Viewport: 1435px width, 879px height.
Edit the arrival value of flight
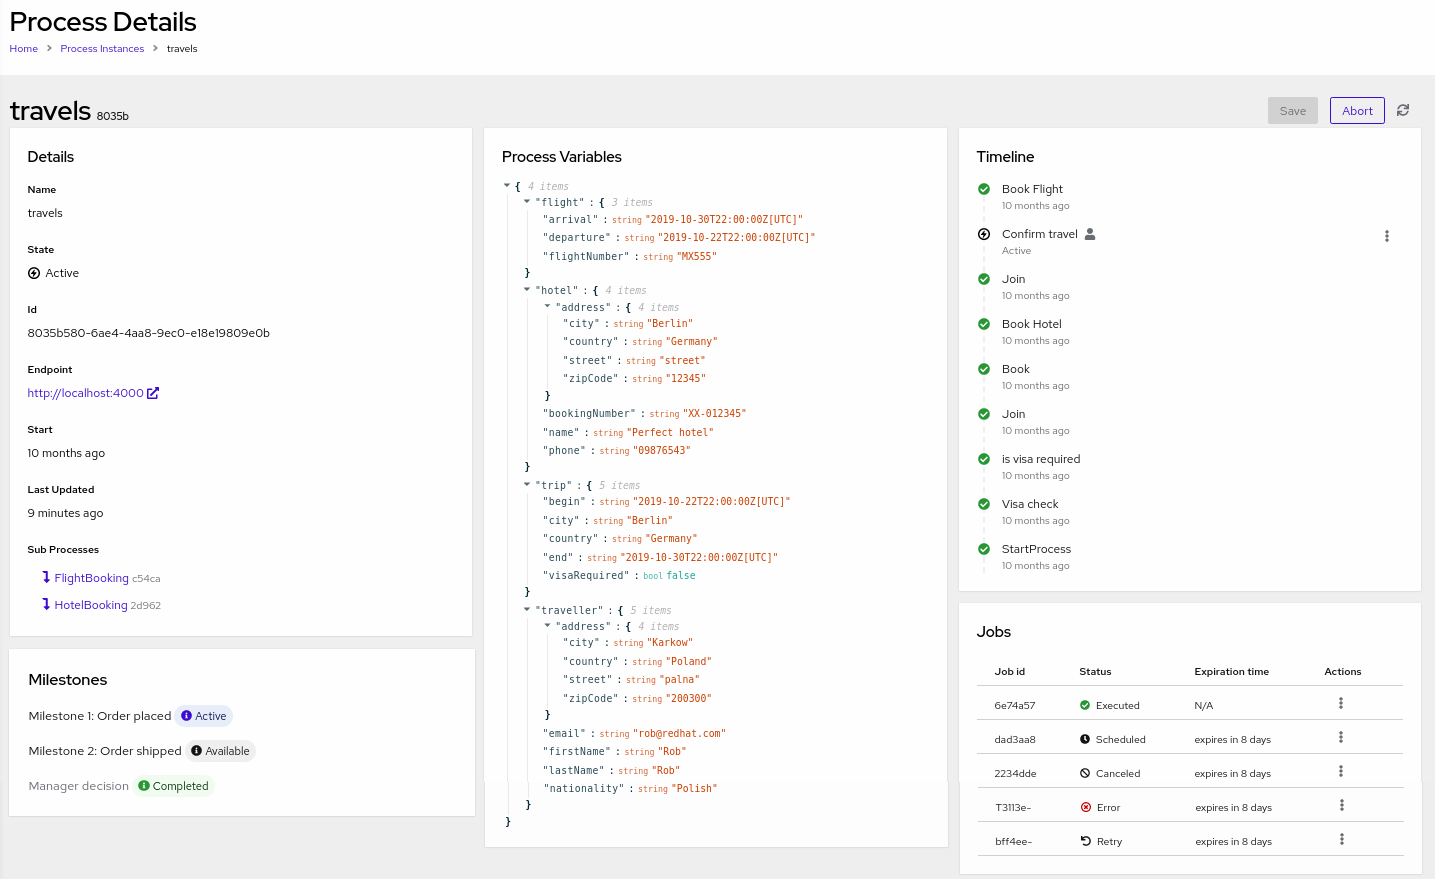[x=724, y=220]
